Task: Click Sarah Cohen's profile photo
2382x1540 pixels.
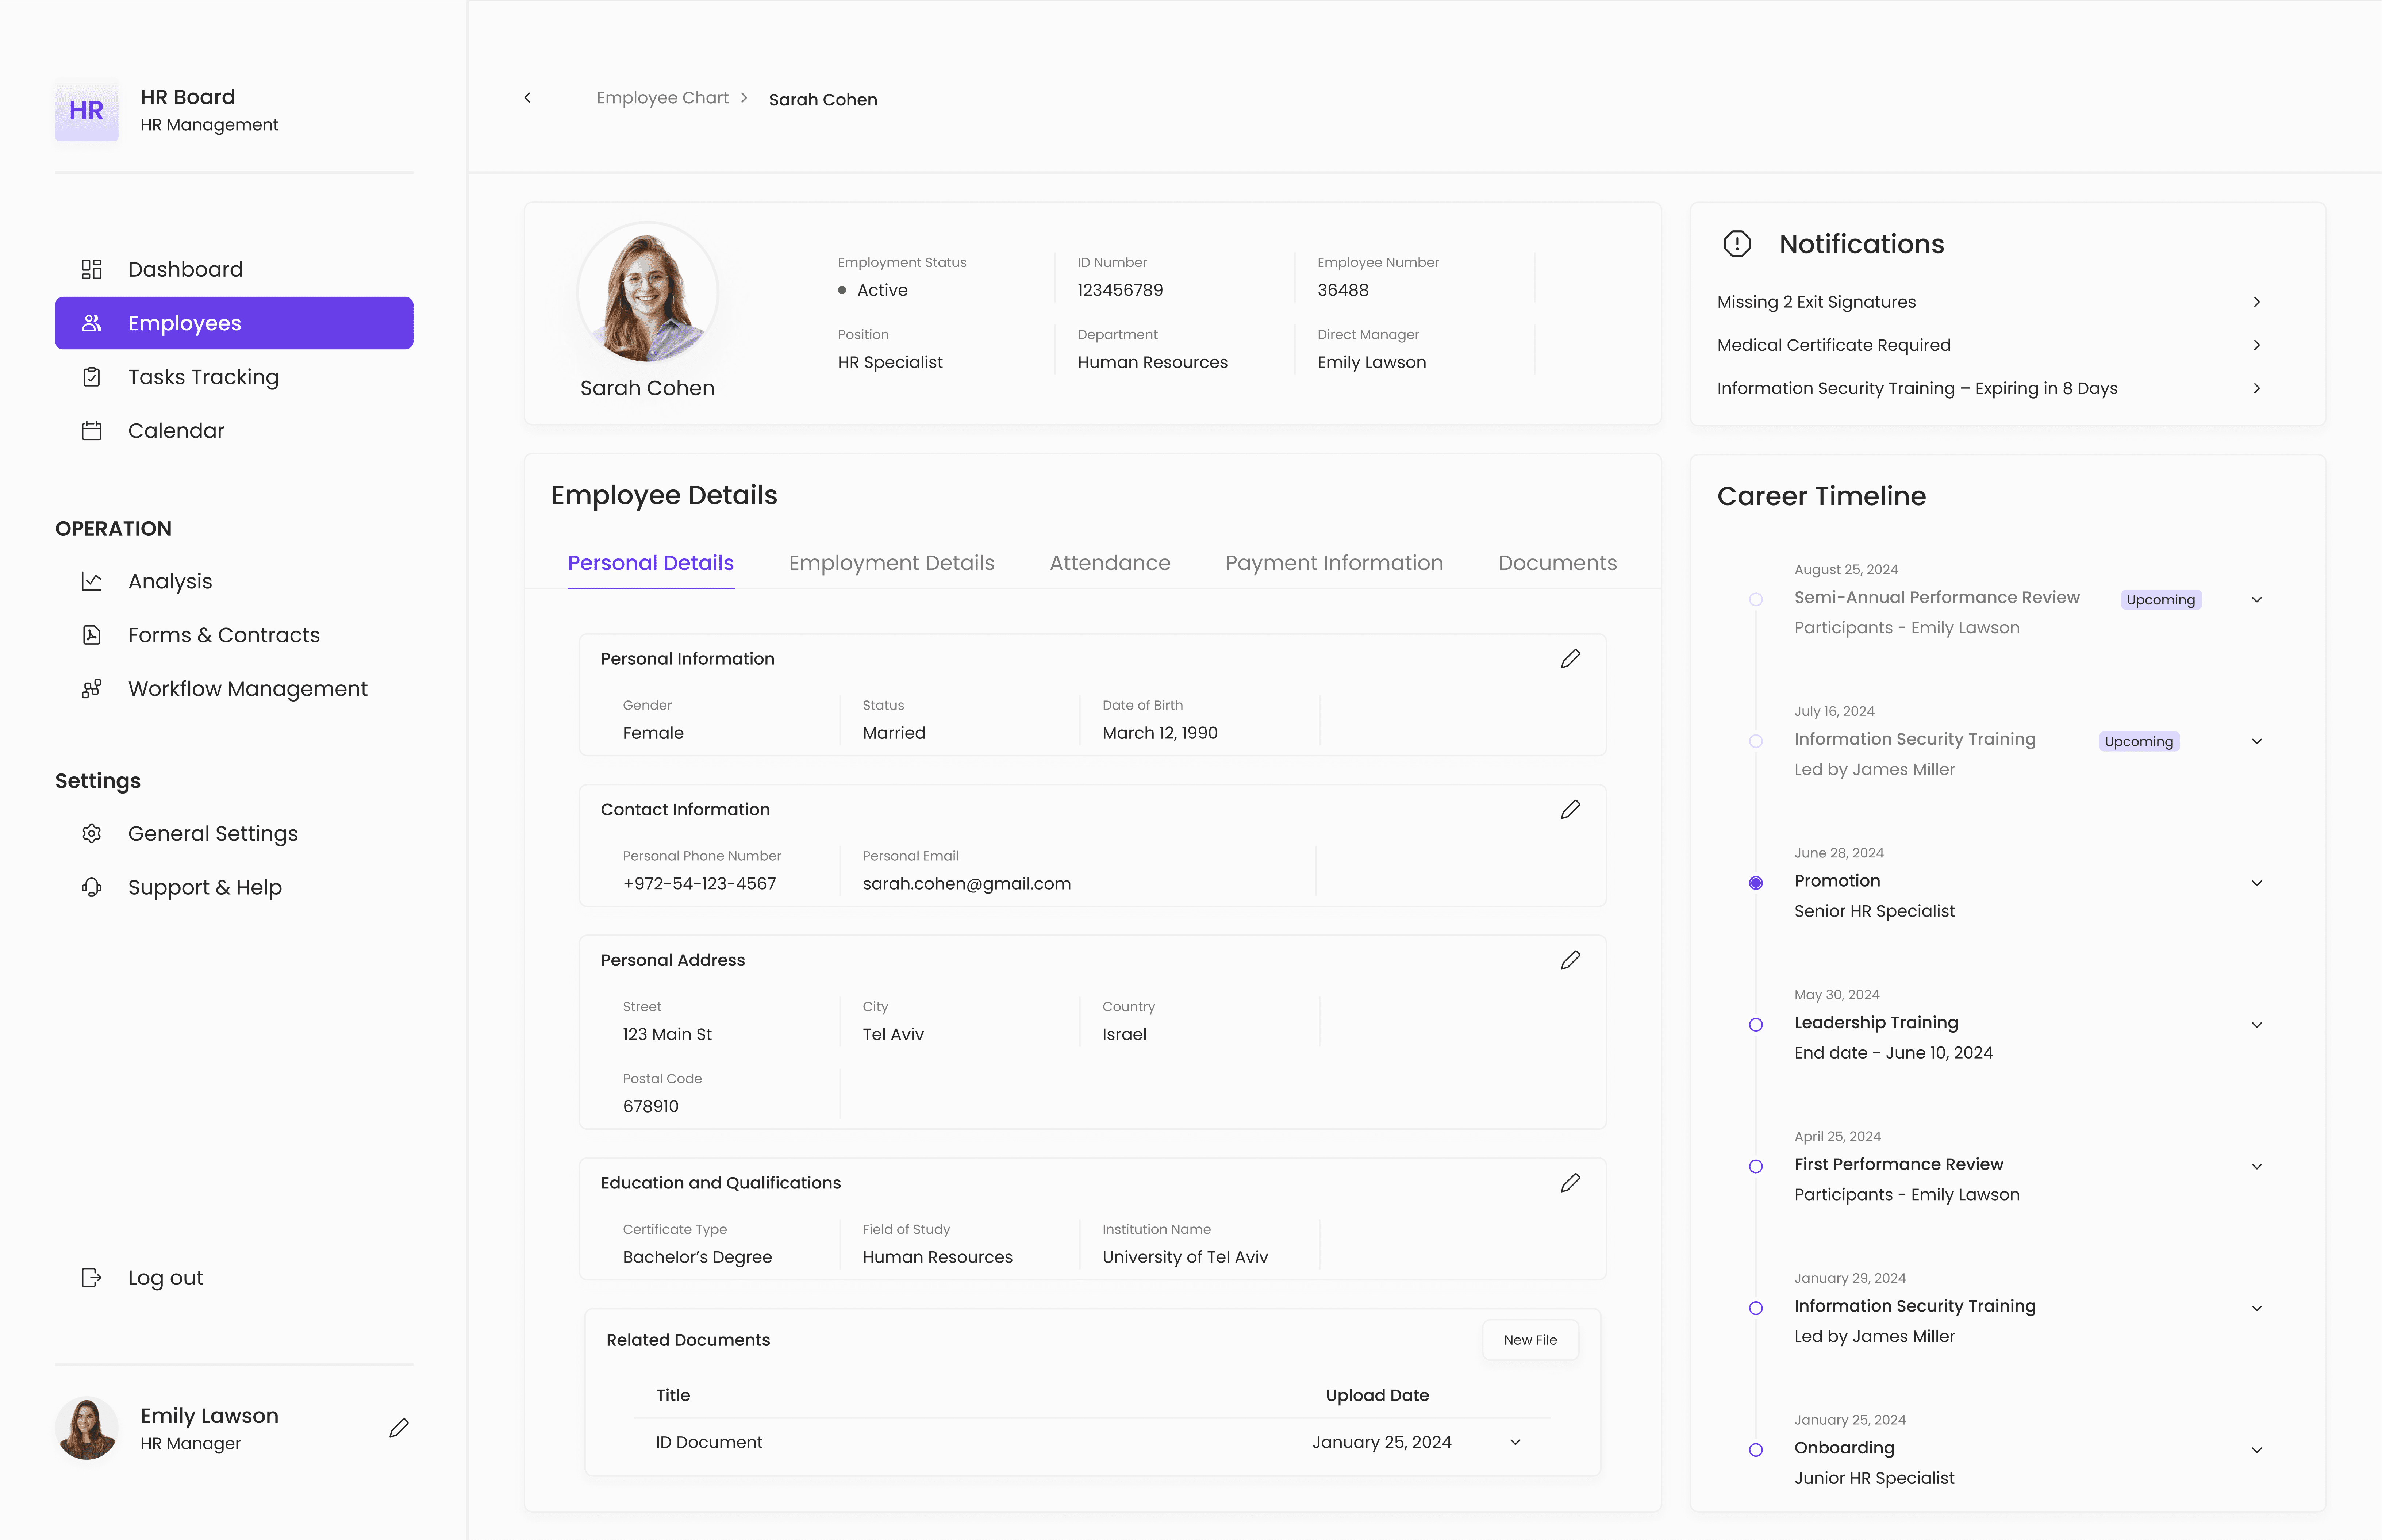Action: click(x=647, y=294)
